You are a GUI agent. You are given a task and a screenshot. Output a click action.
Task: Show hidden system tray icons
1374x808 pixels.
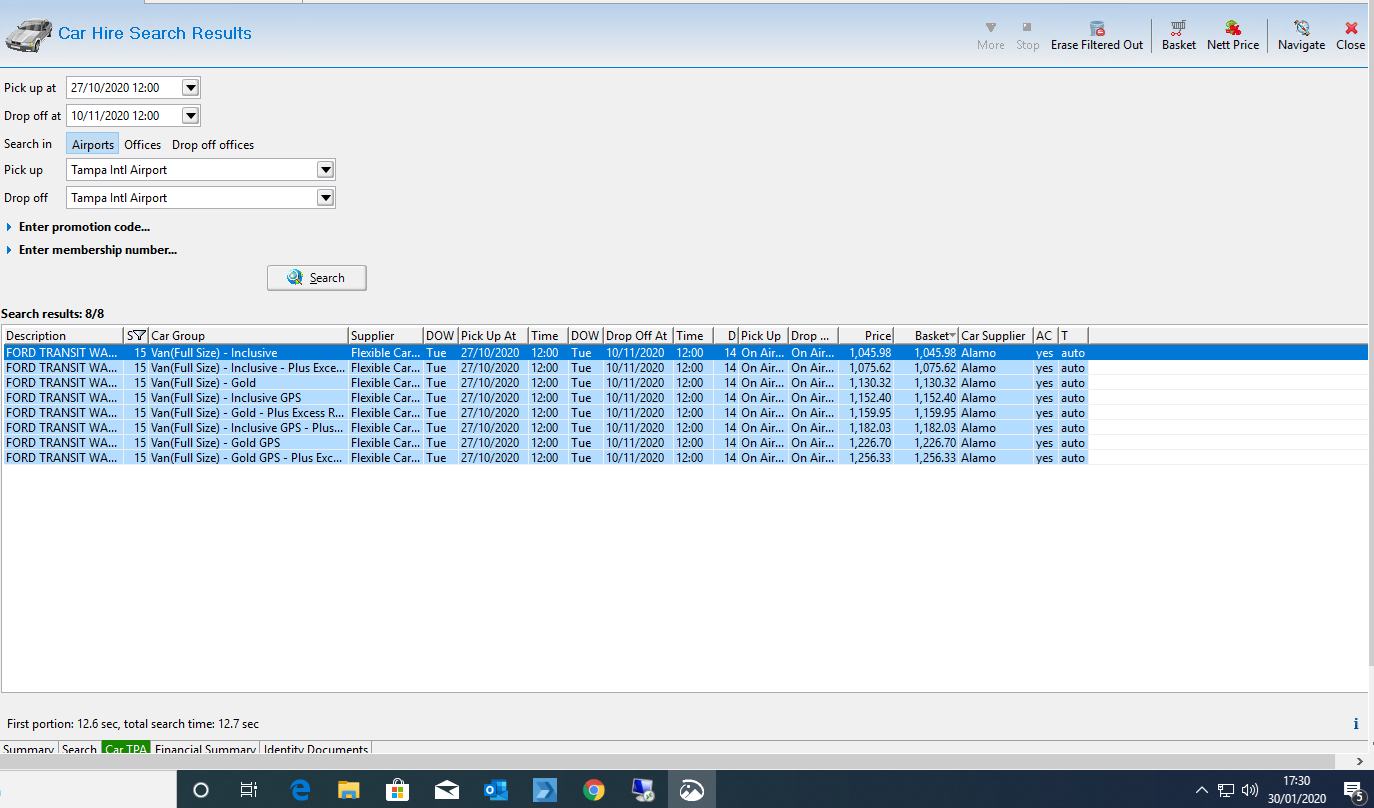1202,790
